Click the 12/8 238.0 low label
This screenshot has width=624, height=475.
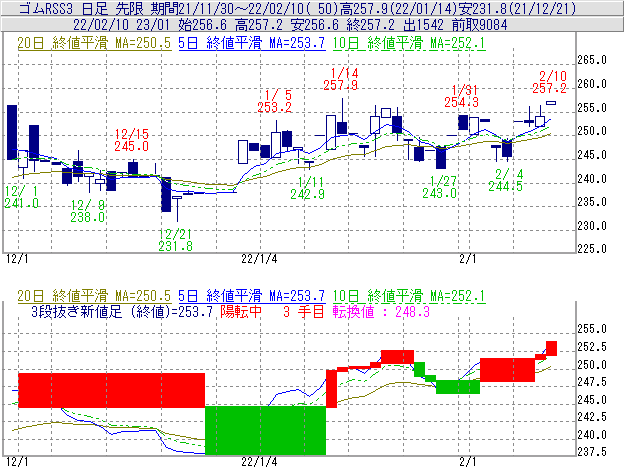(88, 211)
